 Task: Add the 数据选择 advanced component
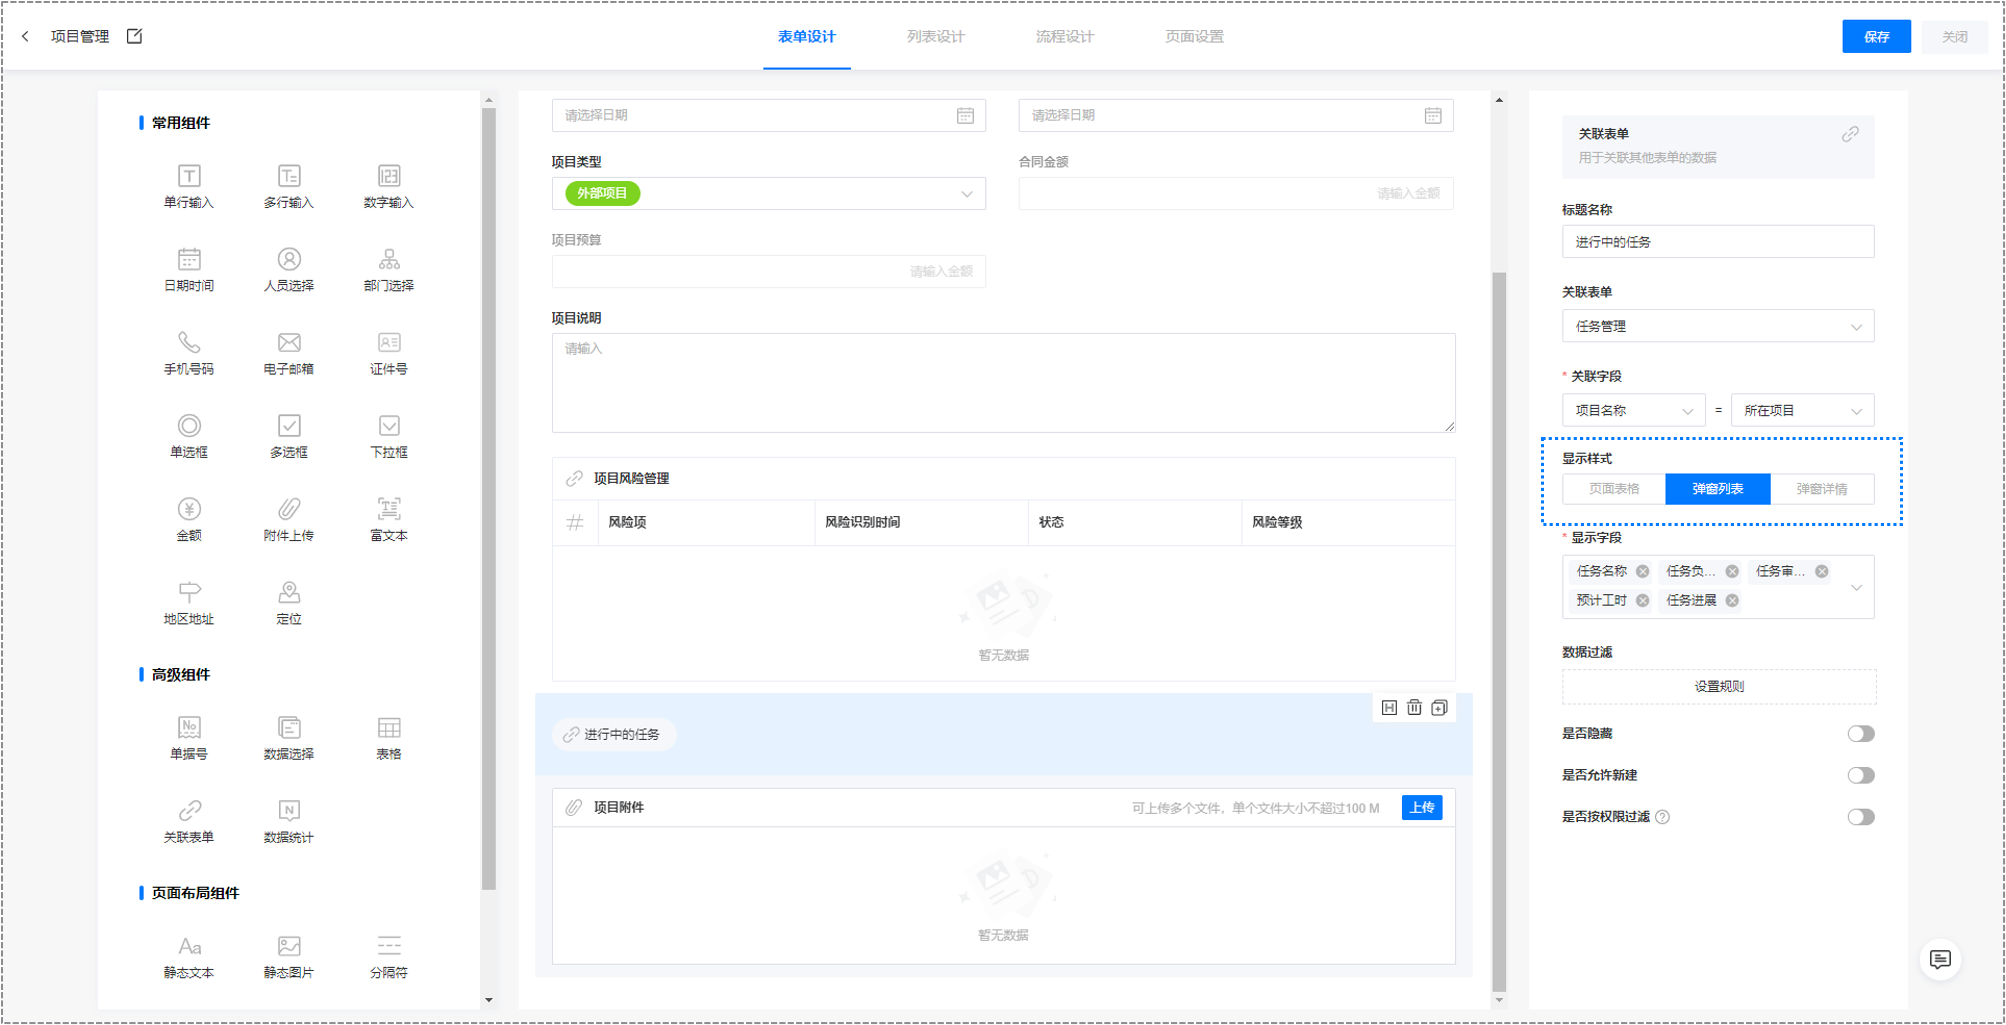(x=289, y=738)
